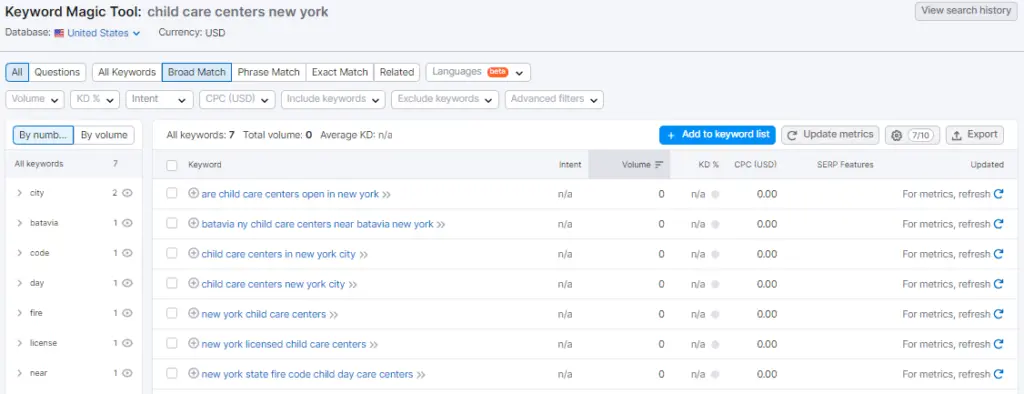
Task: Refresh metrics for 'child care centers in new york city'
Action: 999,254
